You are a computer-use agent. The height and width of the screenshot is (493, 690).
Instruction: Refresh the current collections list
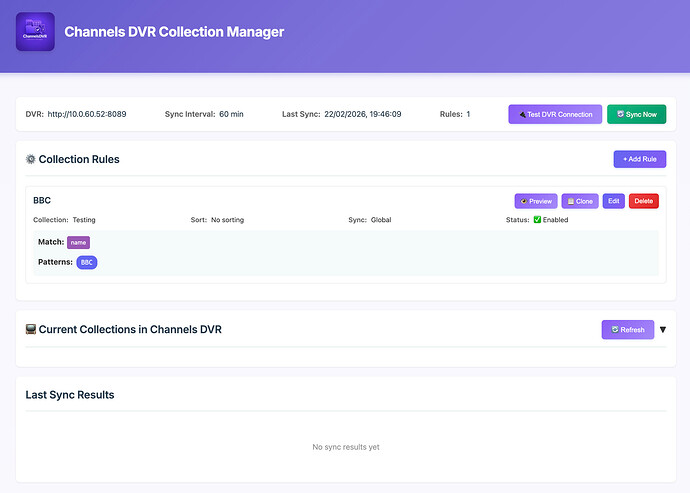(x=627, y=329)
